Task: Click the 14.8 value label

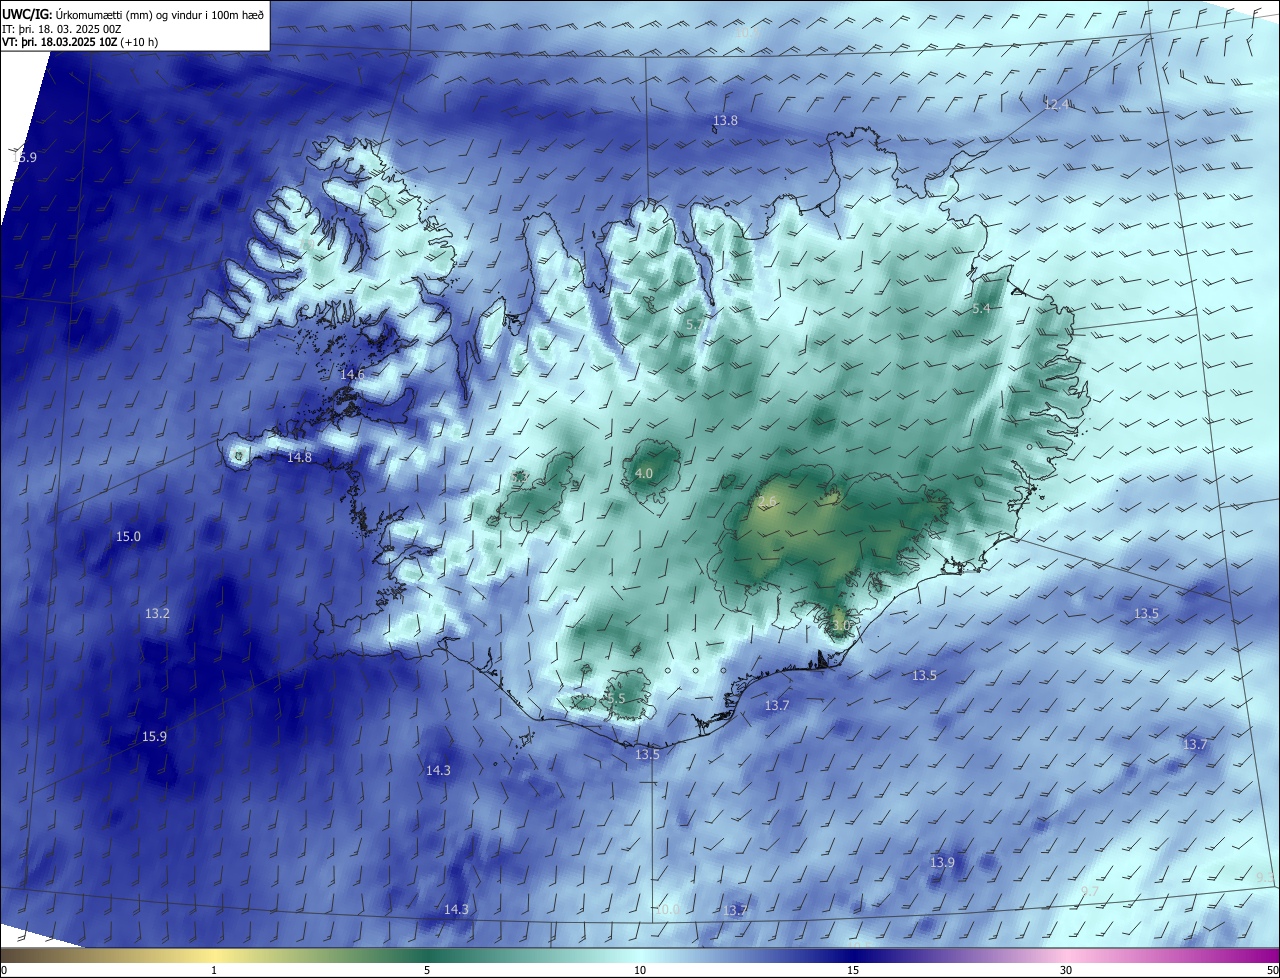Action: (x=299, y=457)
